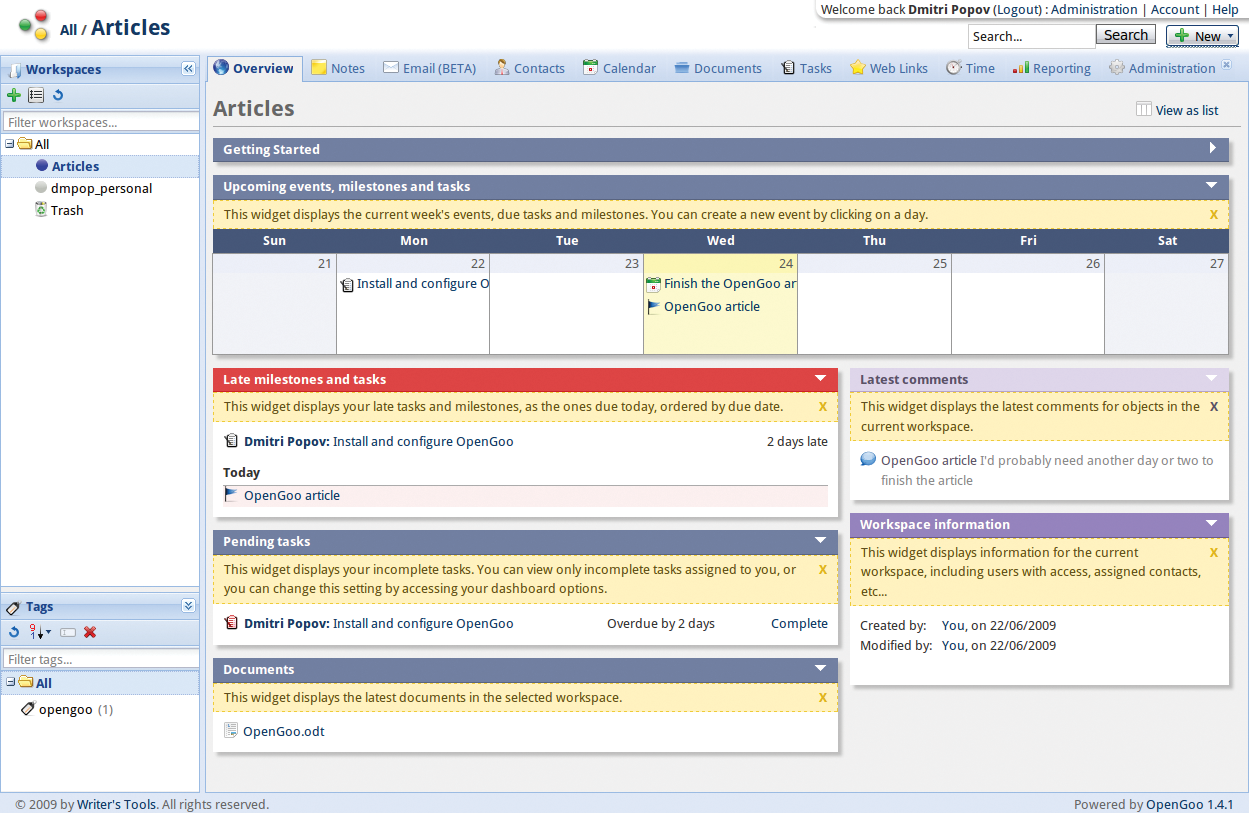Collapse the Documents widget
The height and width of the screenshot is (813, 1249).
click(821, 668)
